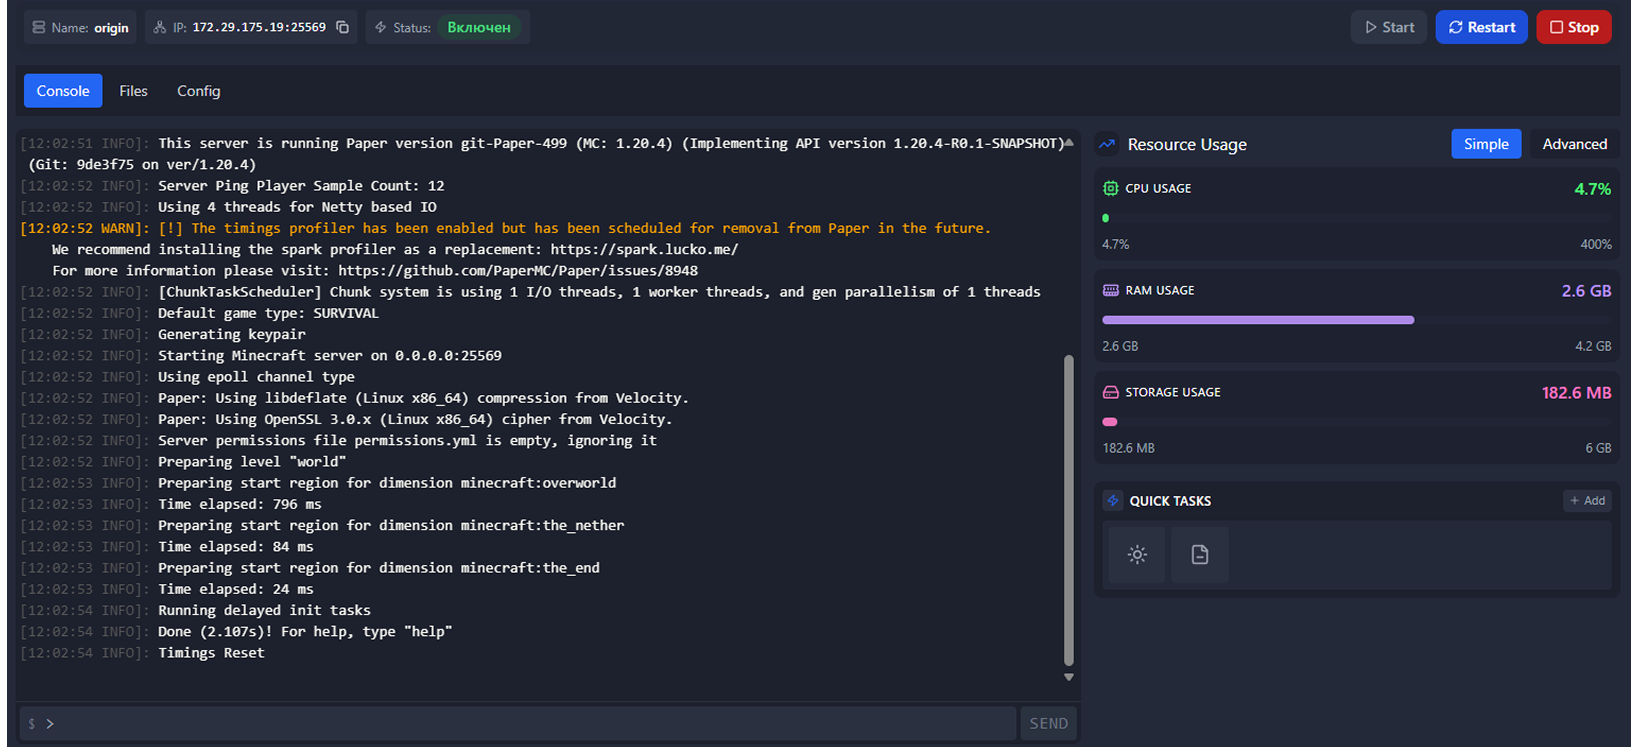Image resolution: width=1634 pixels, height=747 pixels.
Task: Click the 400% CPU limit label
Action: tap(1596, 244)
